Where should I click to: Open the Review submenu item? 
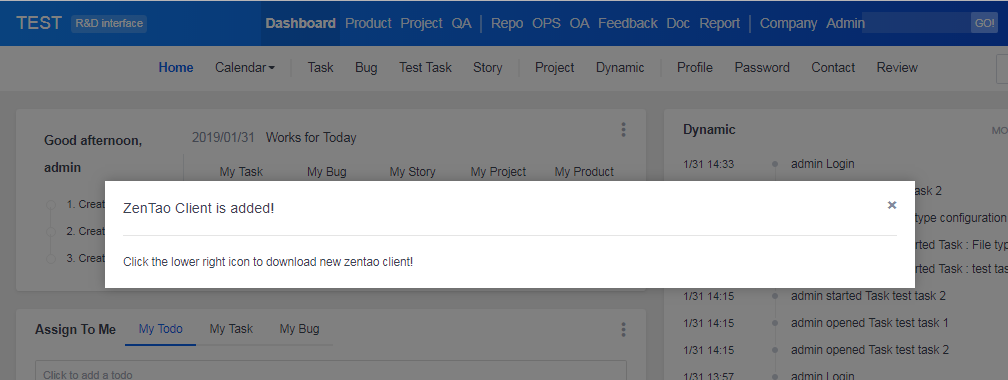pos(897,68)
